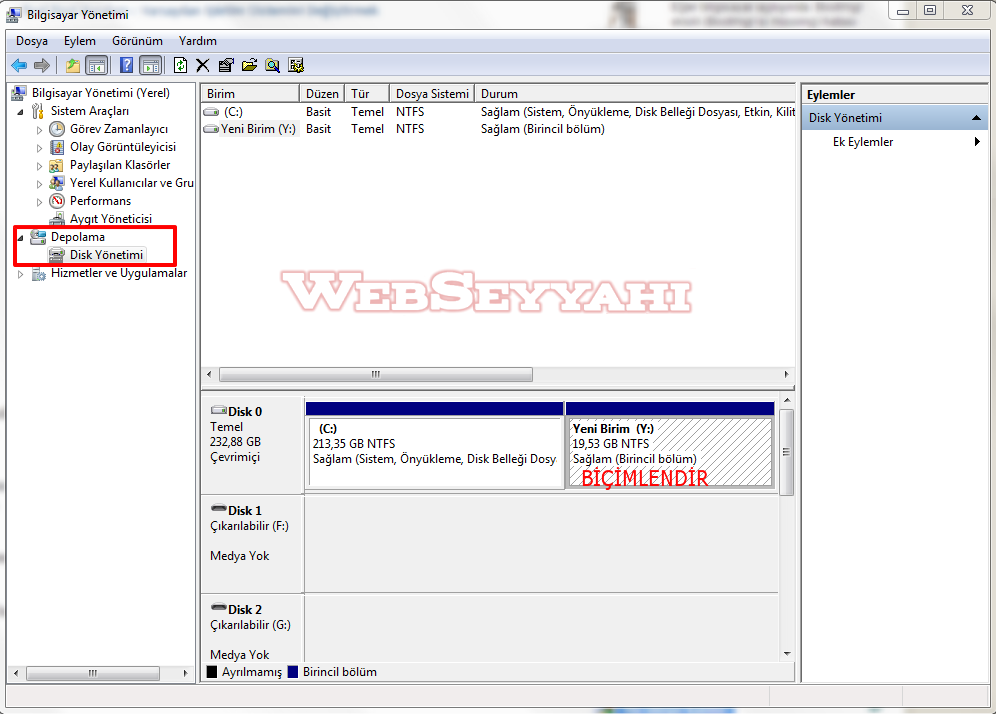Expand Yerel Kullanıcılar ve Gruplar node

click(x=39, y=184)
